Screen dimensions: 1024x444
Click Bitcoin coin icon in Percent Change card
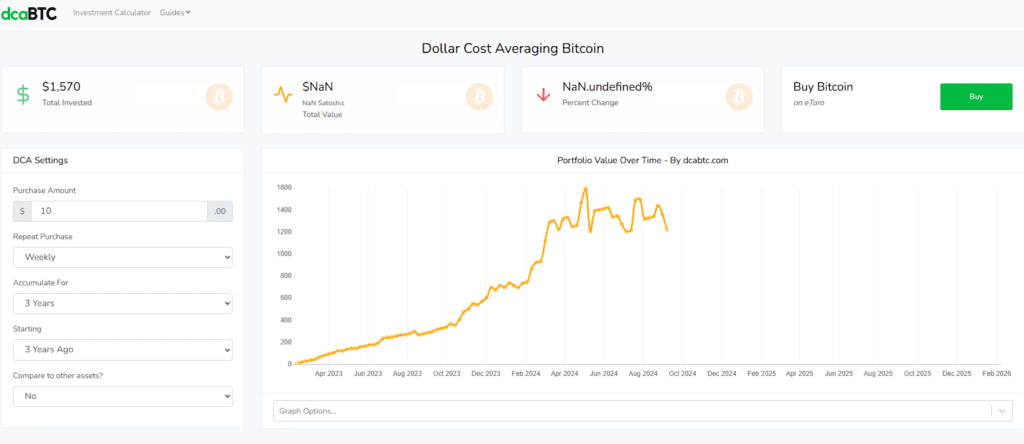[x=740, y=97]
